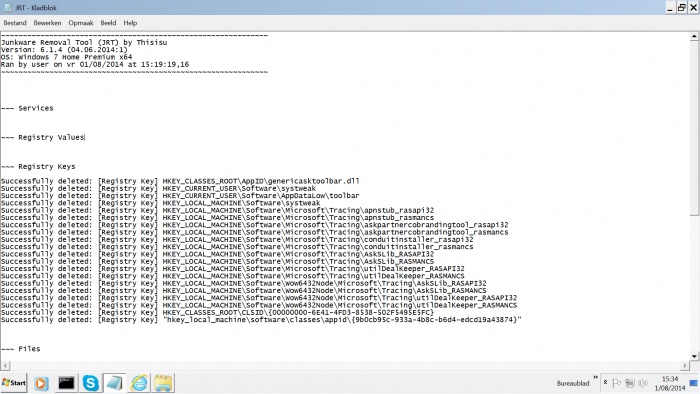700x394 pixels.
Task: Click the HKEY_CURRENT_USER\Software\systweak line
Action: 158,188
